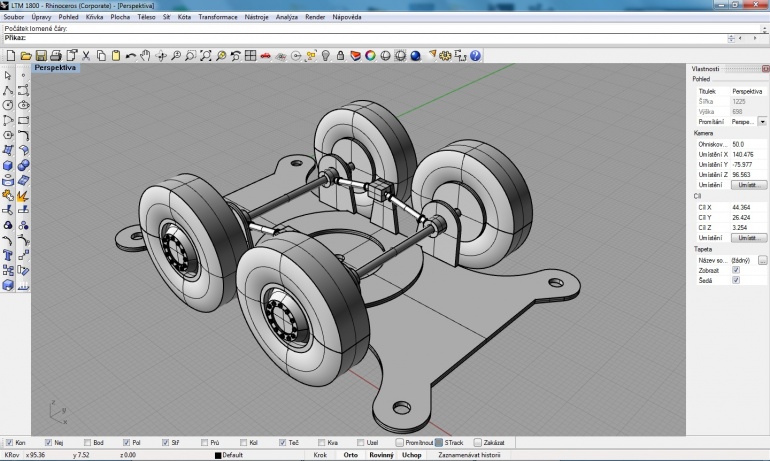
Task: Toggle the Pol osnap checkbox
Action: coord(126,442)
